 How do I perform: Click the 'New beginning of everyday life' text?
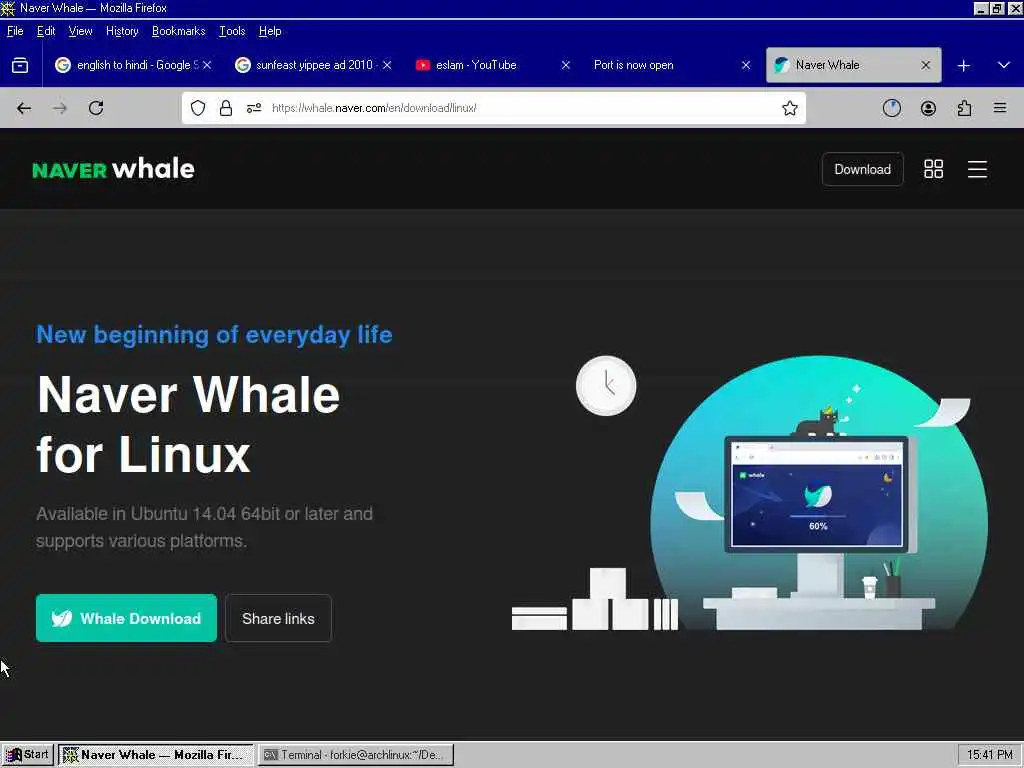coord(214,334)
